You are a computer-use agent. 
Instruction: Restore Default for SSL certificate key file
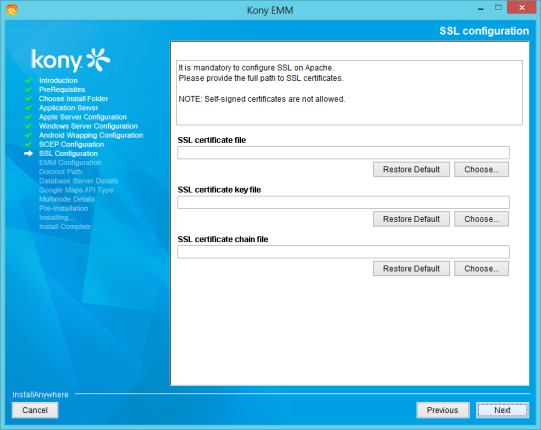tap(411, 219)
